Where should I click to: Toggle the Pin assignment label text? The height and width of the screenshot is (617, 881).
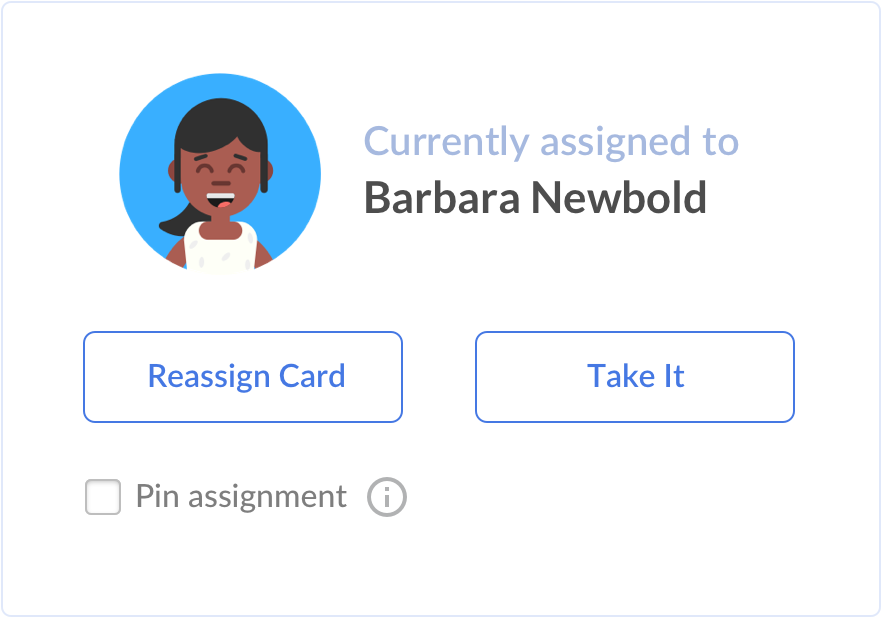(241, 497)
